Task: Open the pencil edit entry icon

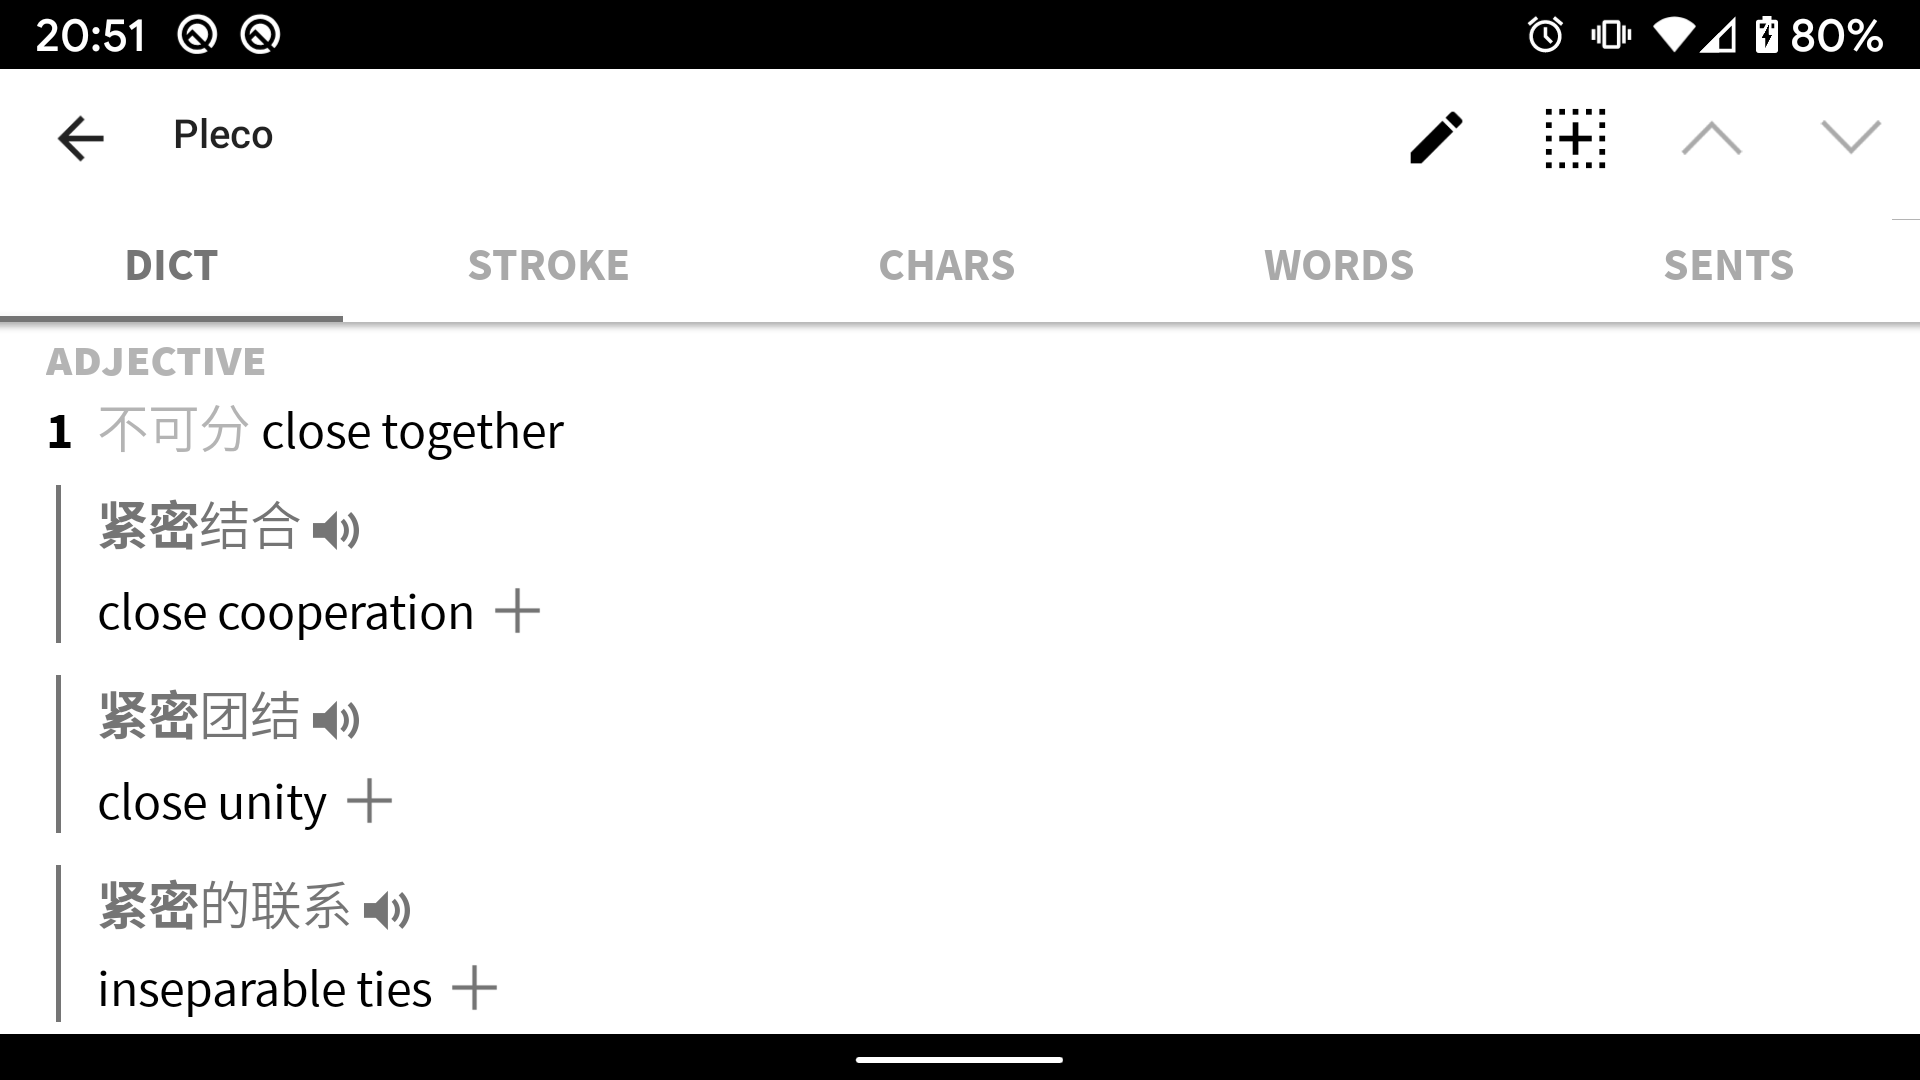Action: point(1436,138)
